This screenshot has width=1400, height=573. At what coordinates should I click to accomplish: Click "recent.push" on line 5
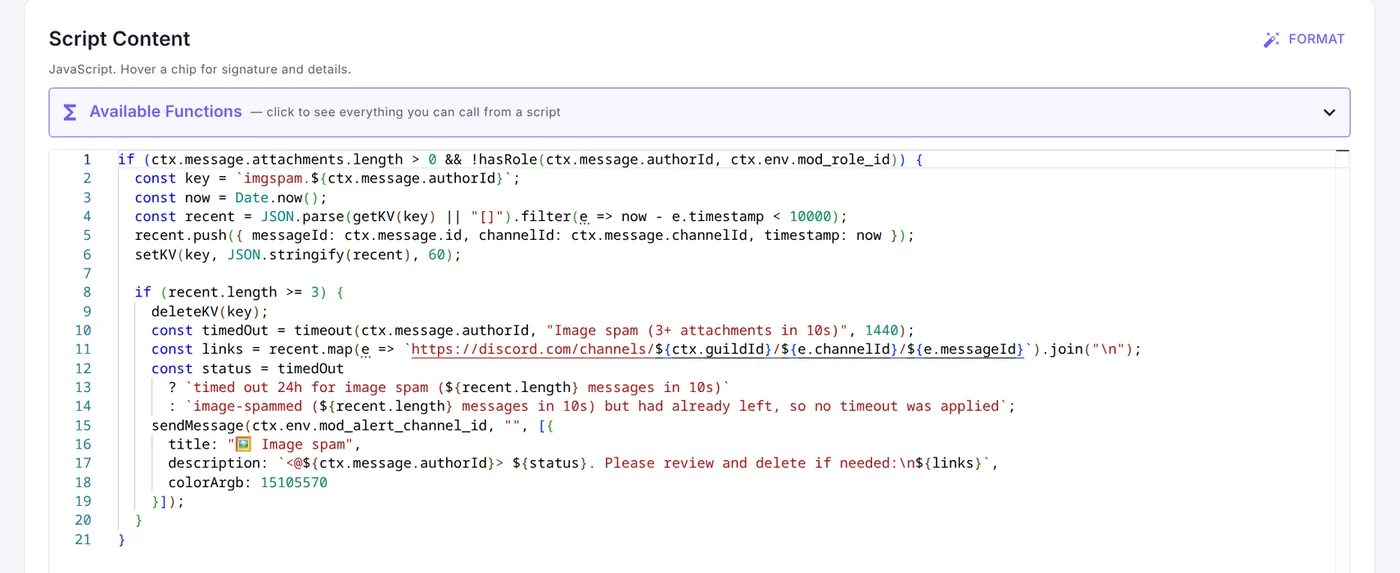(181, 235)
